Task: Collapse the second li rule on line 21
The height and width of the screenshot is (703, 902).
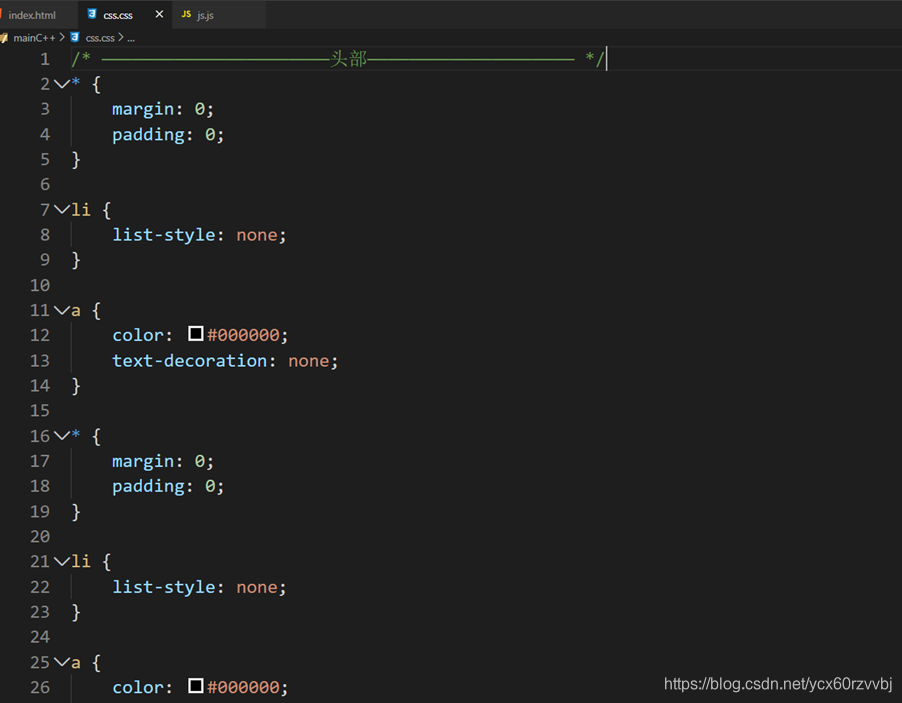Action: [x=63, y=561]
